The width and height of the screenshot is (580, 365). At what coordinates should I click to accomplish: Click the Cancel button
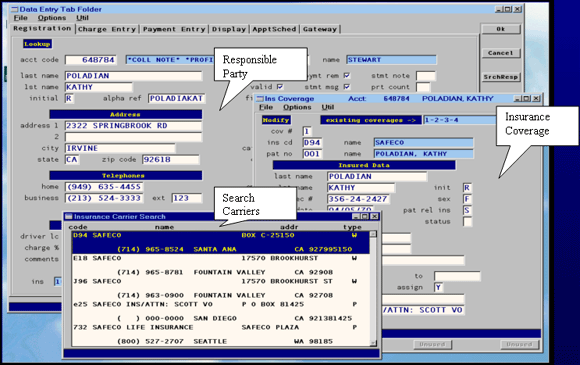500,53
